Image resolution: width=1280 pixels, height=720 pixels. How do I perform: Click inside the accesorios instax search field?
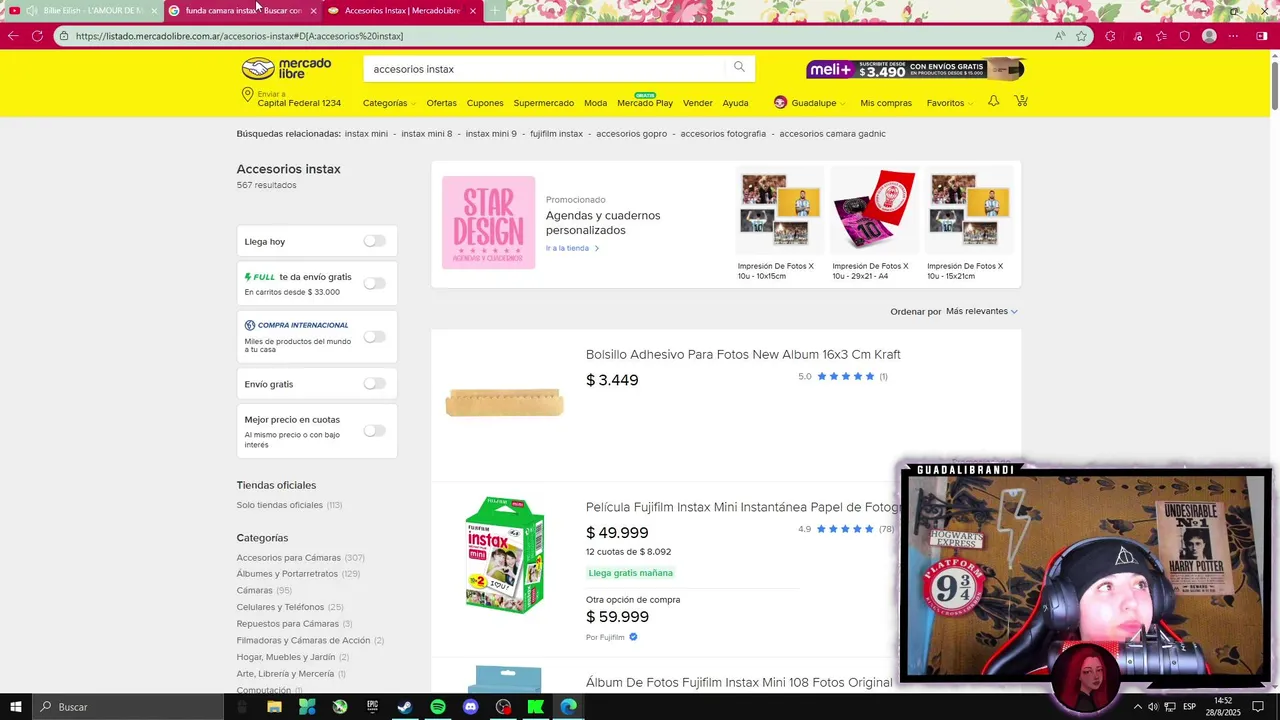(545, 68)
